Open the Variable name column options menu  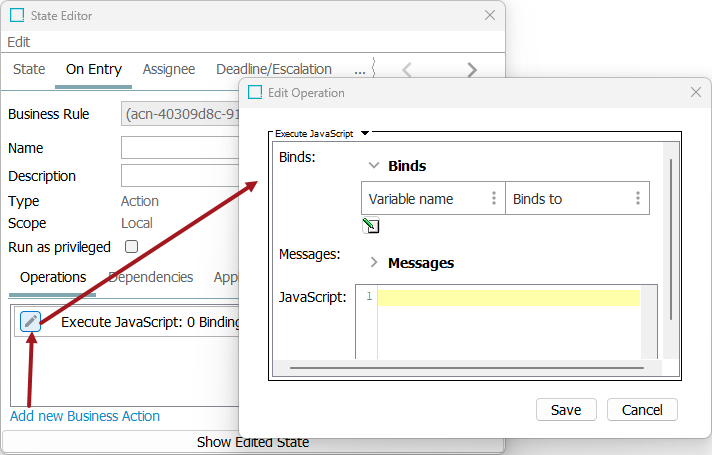(x=494, y=198)
